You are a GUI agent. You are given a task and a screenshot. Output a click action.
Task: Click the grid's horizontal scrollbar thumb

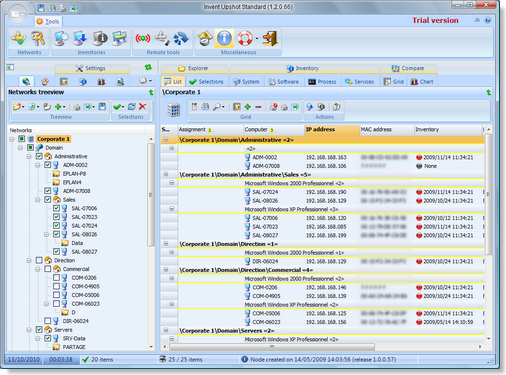coord(272,347)
